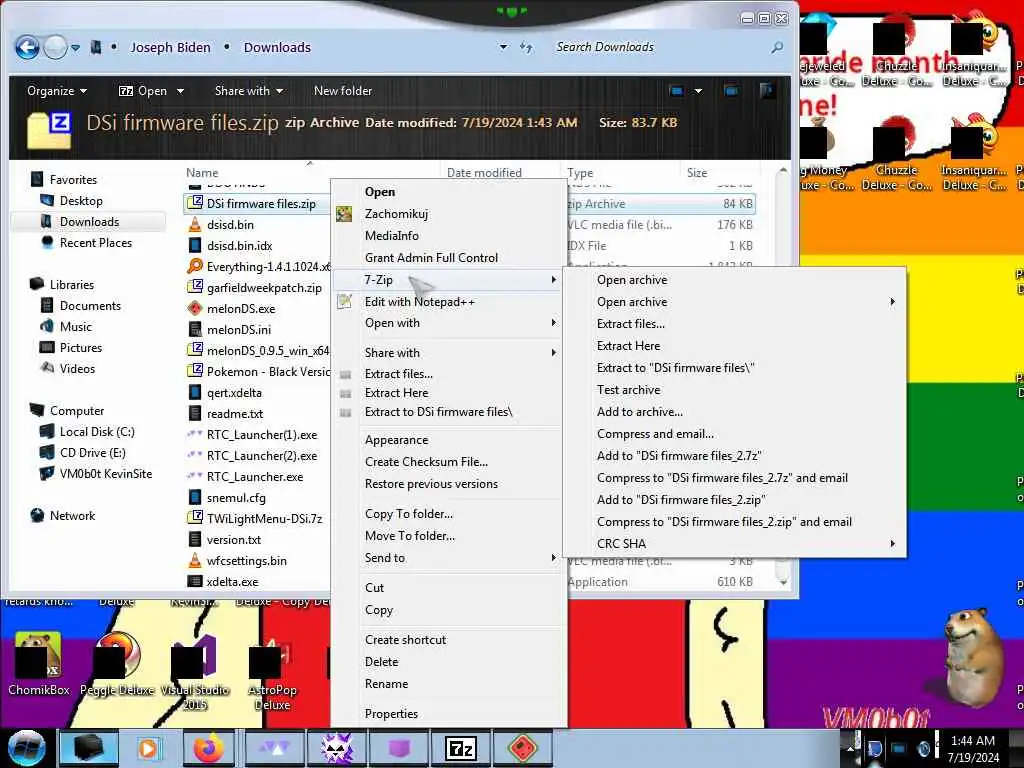This screenshot has height=768, width=1024.
Task: Open the 7-Zip taskbar icon
Action: pos(460,748)
